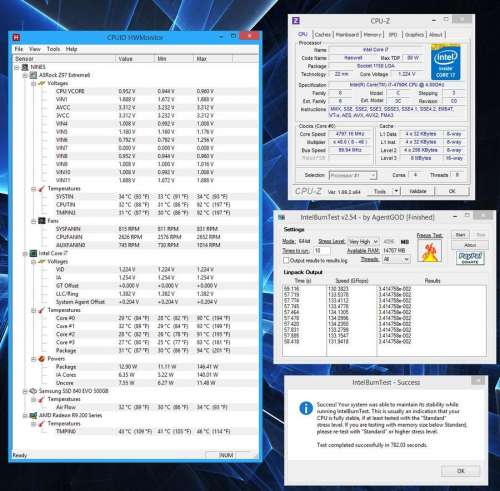This screenshot has height=491, width=500.
Task: Click thermometer icon of SSD Temperatures
Action: tap(42, 399)
